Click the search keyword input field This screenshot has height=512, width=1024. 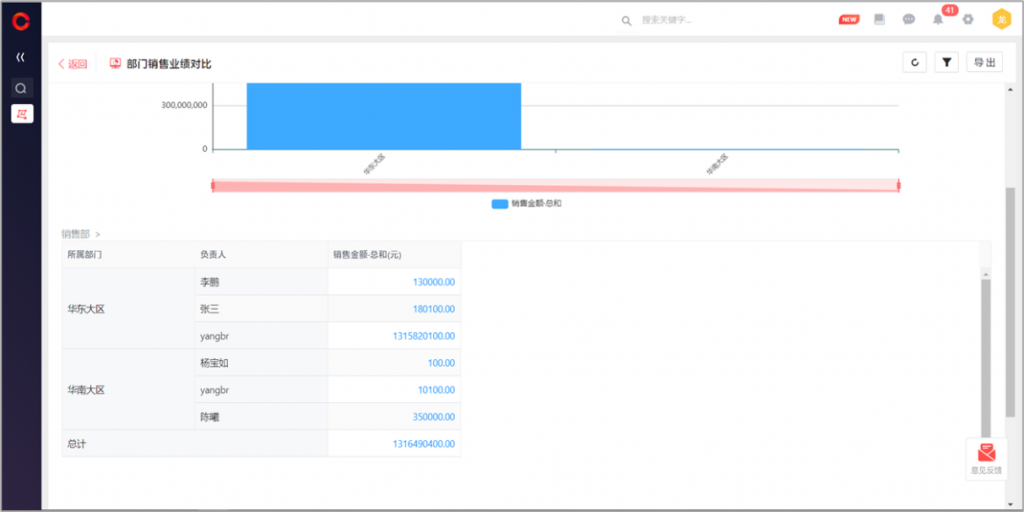tap(700, 20)
